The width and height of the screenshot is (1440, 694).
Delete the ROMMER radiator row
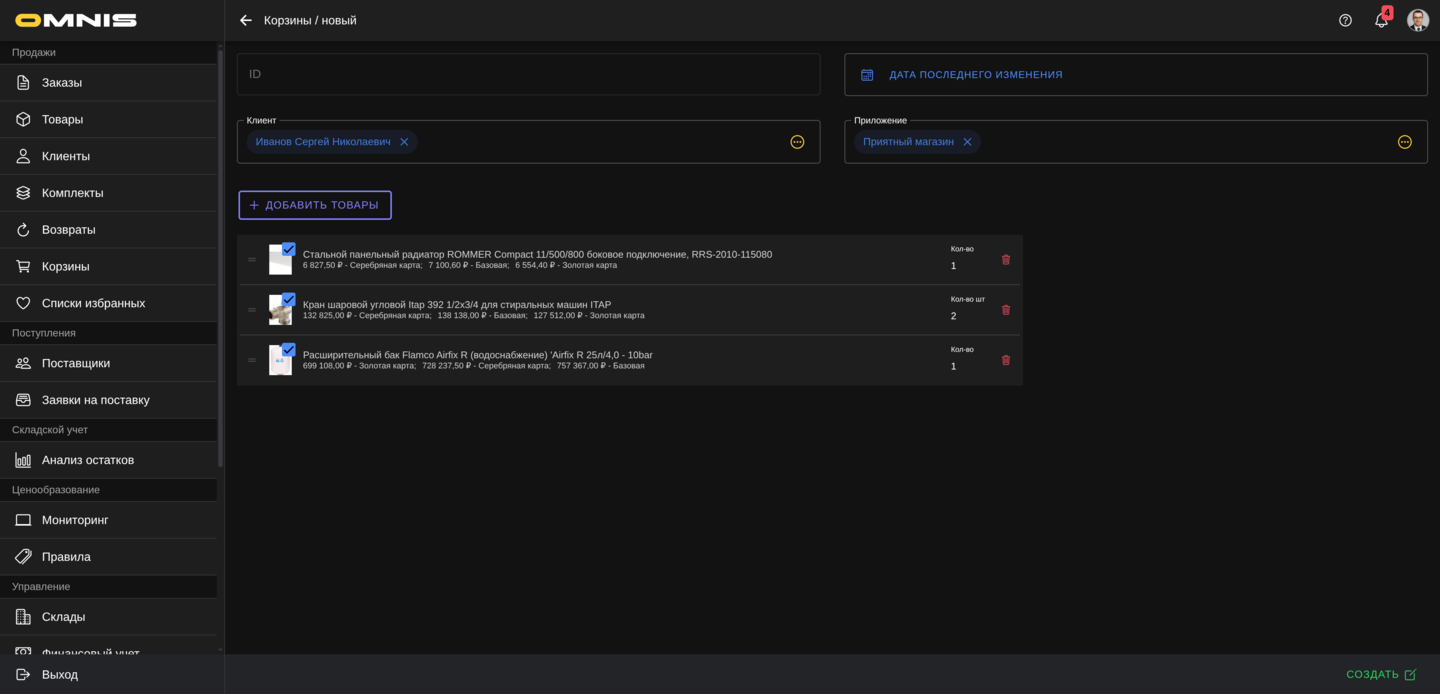tap(1006, 260)
